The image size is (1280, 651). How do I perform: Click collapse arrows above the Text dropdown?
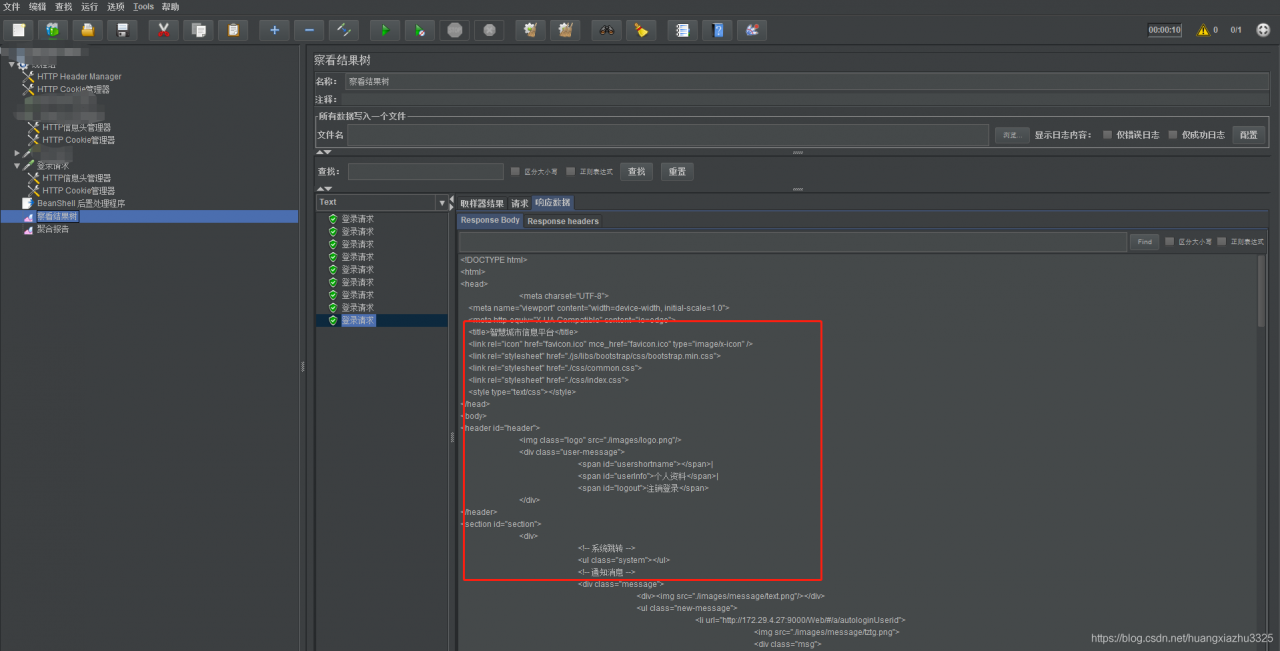(x=324, y=188)
